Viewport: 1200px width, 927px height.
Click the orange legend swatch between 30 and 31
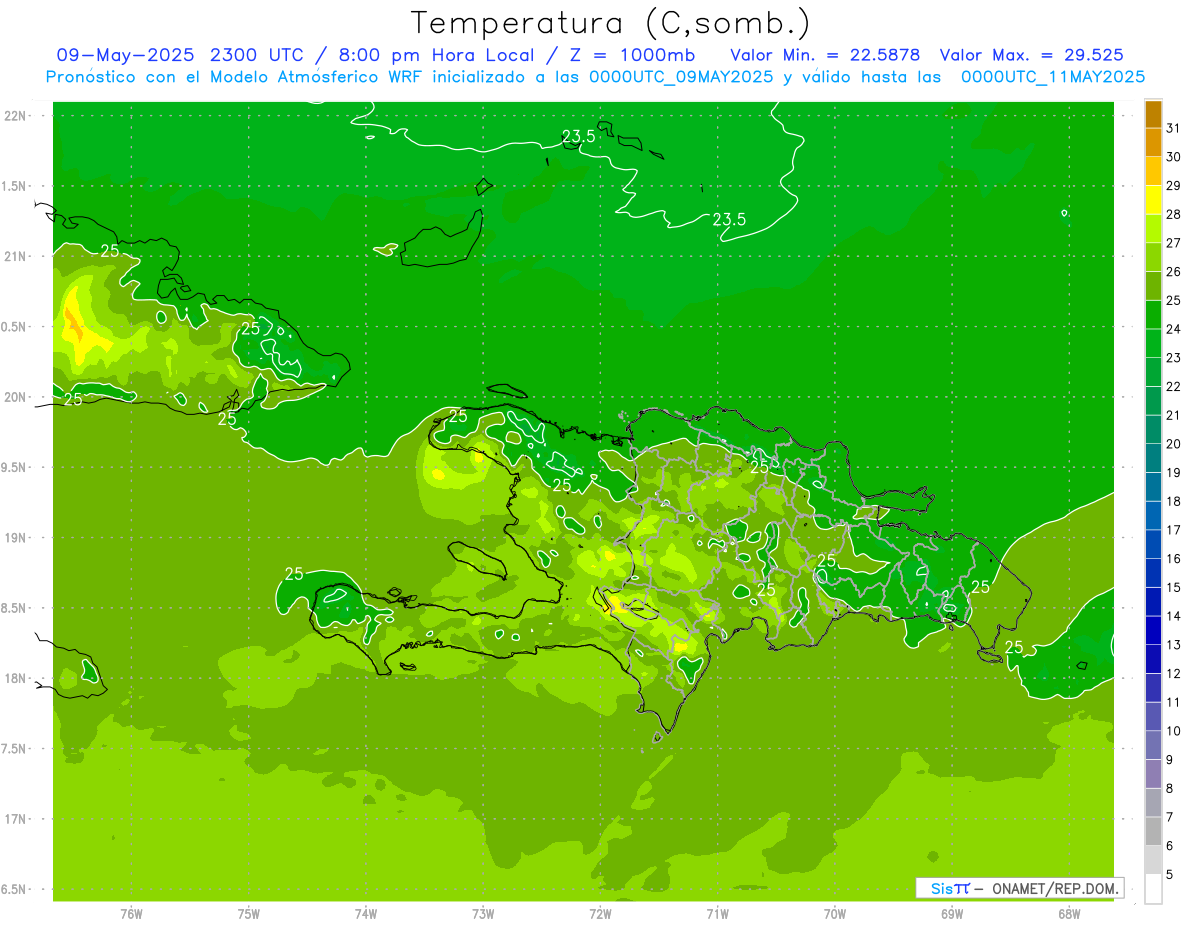tap(1153, 143)
